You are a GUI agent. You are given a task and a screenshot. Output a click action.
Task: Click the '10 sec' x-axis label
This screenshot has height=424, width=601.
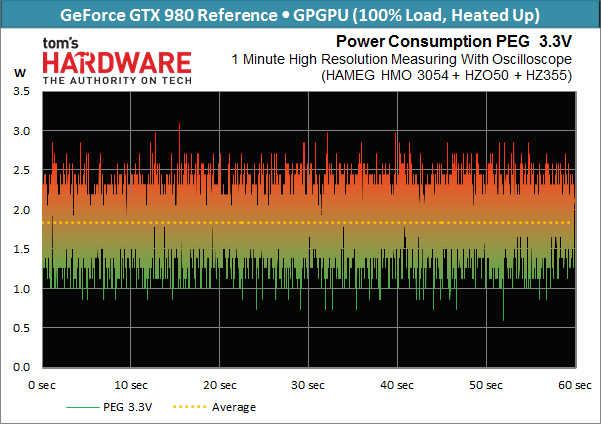131,385
